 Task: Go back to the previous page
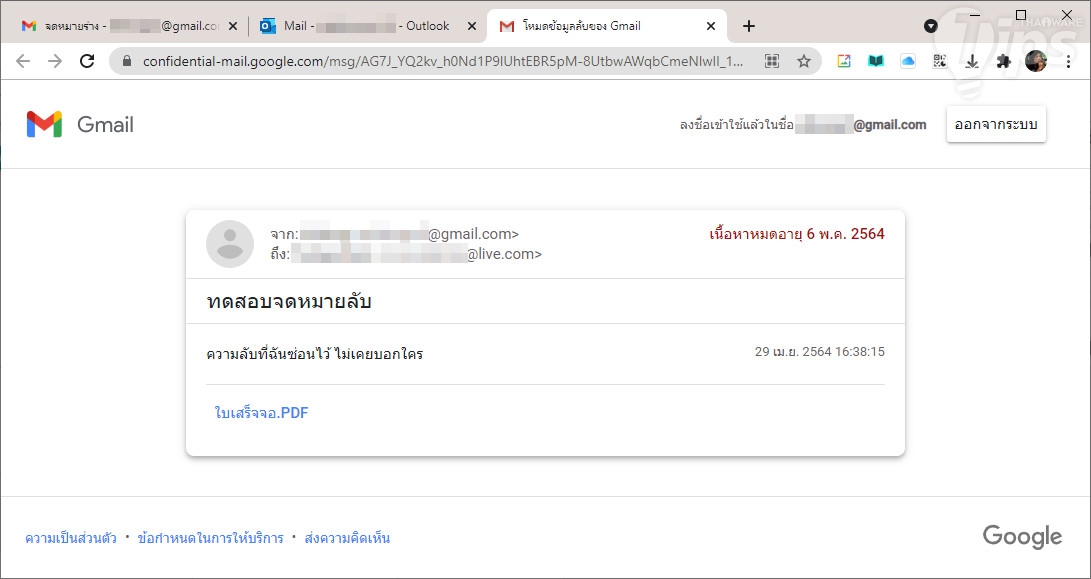[x=23, y=61]
